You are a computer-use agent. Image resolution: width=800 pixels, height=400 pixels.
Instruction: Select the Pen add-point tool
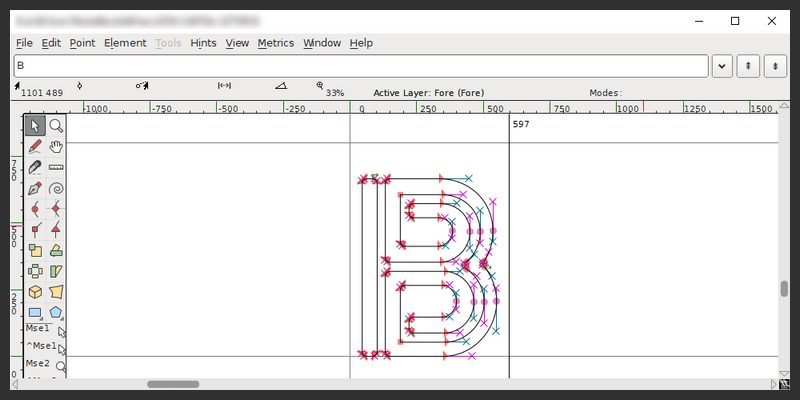[x=35, y=188]
